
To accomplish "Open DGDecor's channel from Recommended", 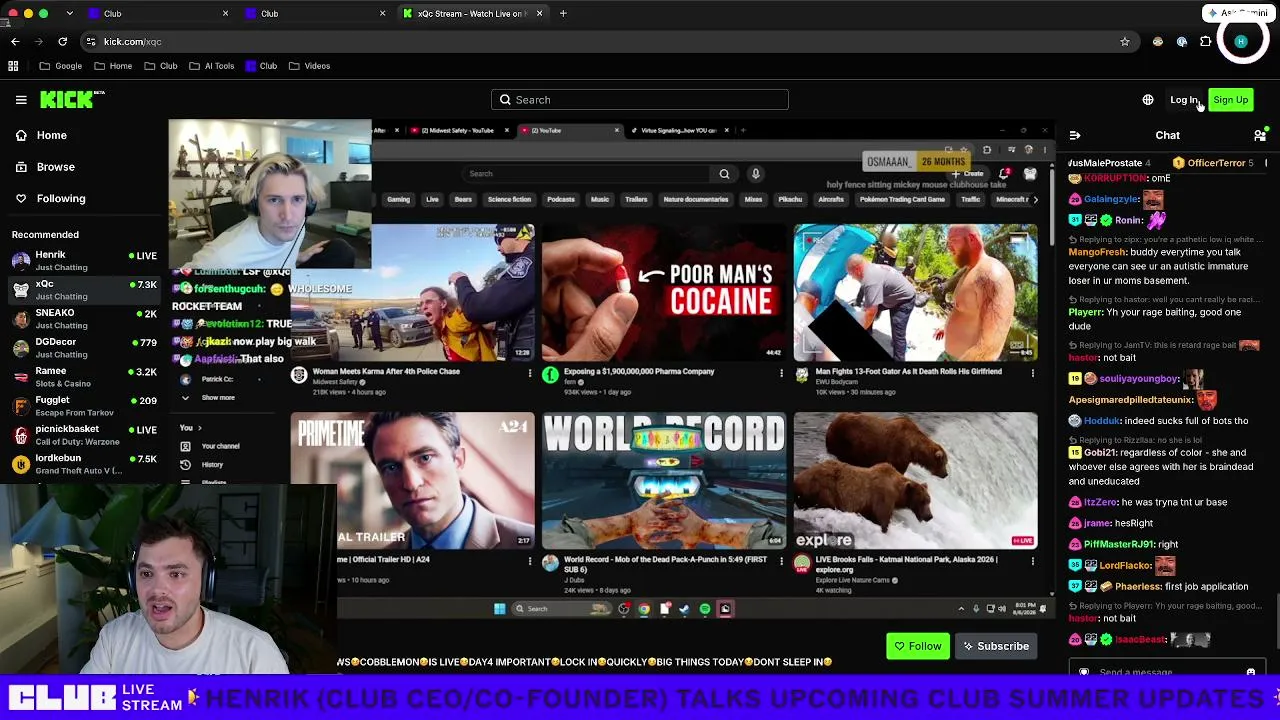I will coord(84,347).
